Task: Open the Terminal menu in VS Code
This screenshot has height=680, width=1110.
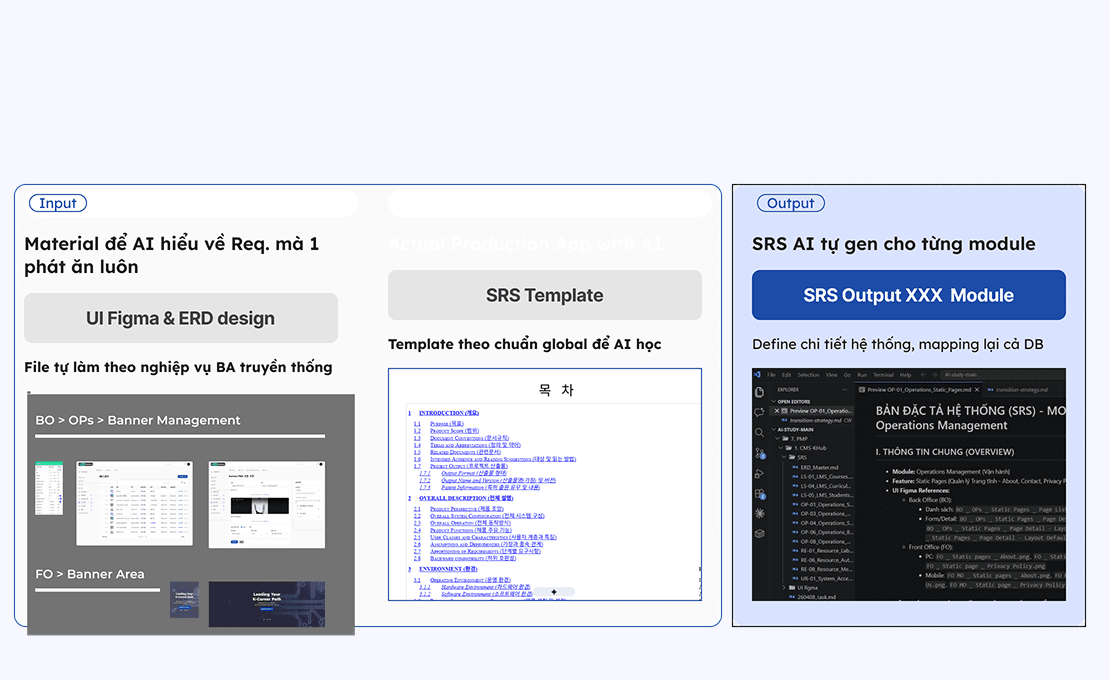Action: [883, 375]
